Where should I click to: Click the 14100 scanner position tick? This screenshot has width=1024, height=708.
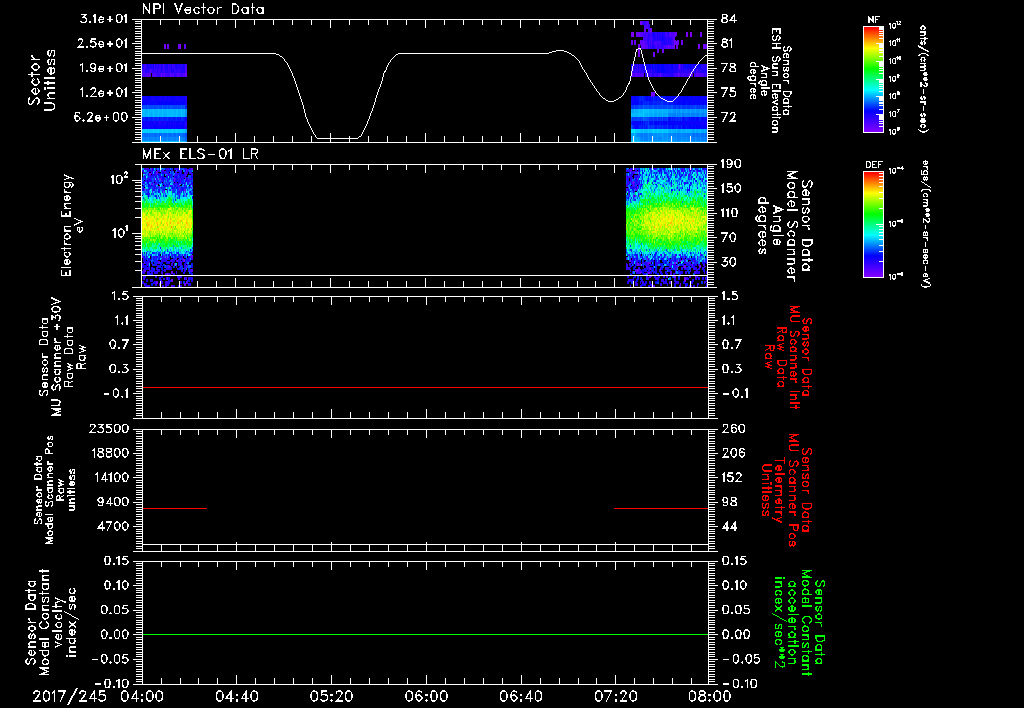[108, 477]
